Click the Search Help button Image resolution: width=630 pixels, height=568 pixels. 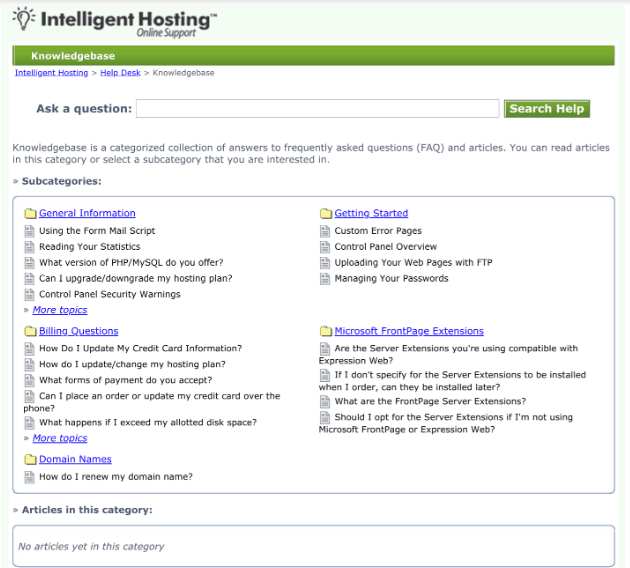[x=547, y=109]
